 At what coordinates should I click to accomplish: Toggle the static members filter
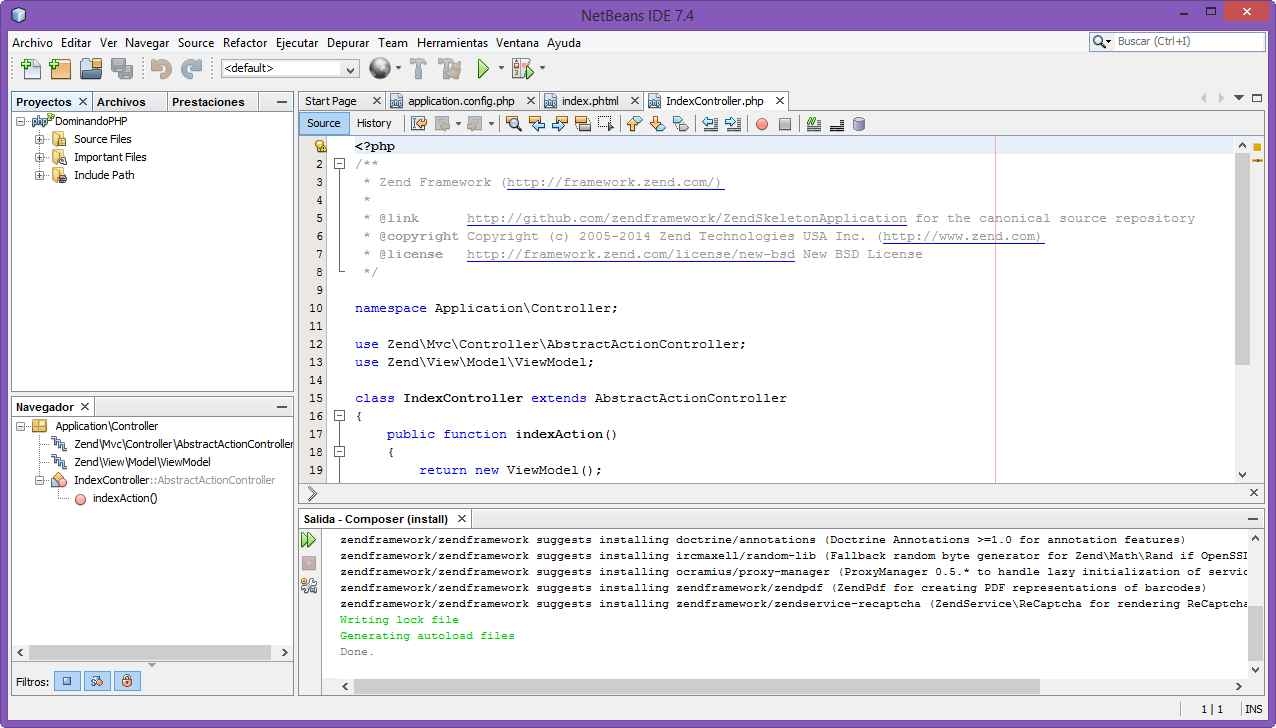pos(96,681)
